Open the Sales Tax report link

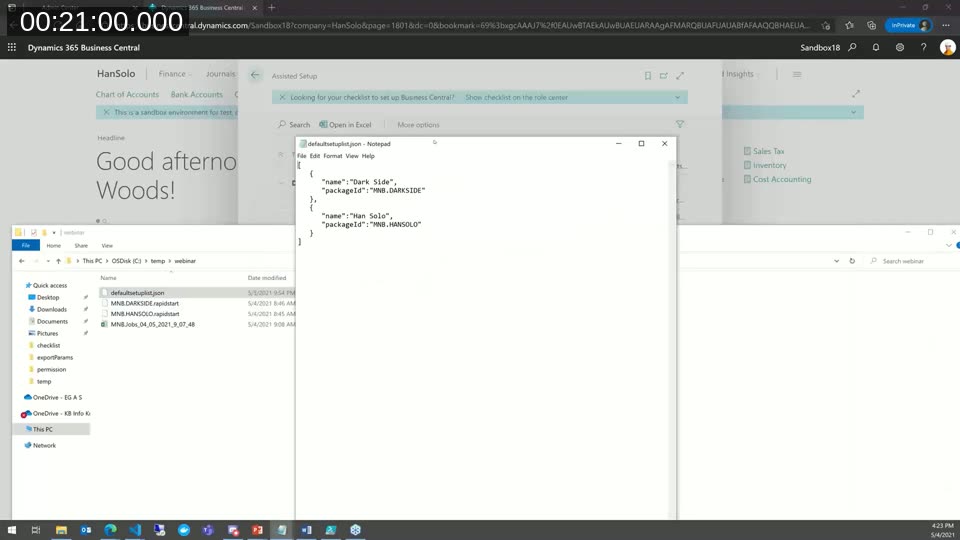[764, 151]
